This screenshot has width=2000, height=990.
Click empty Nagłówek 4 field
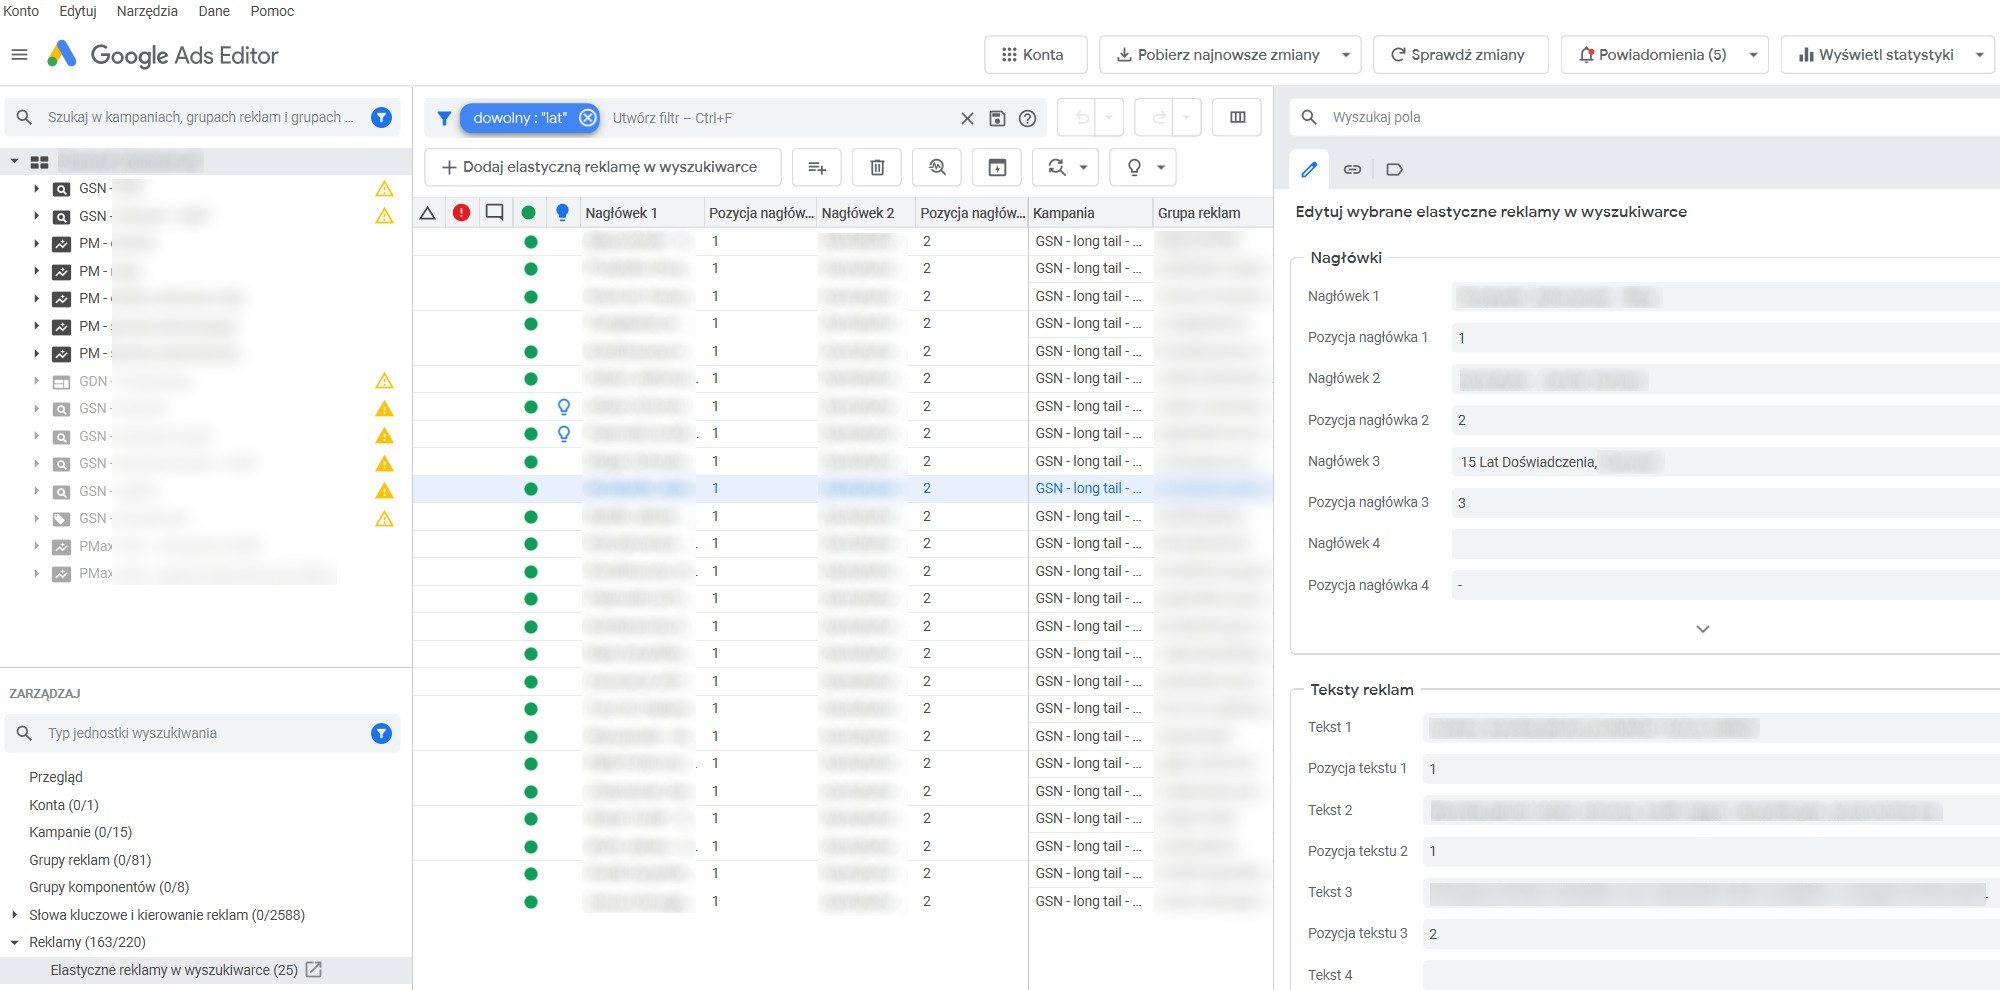[x=1726, y=544]
